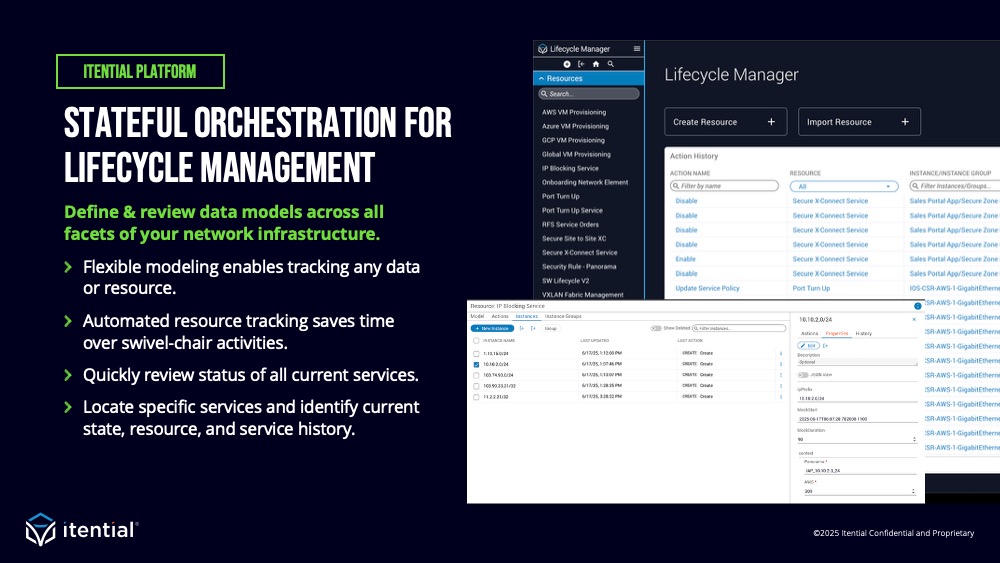Image resolution: width=1000 pixels, height=563 pixels.
Task: Select GCP VM Provisioning in the resource list
Action: tap(573, 140)
